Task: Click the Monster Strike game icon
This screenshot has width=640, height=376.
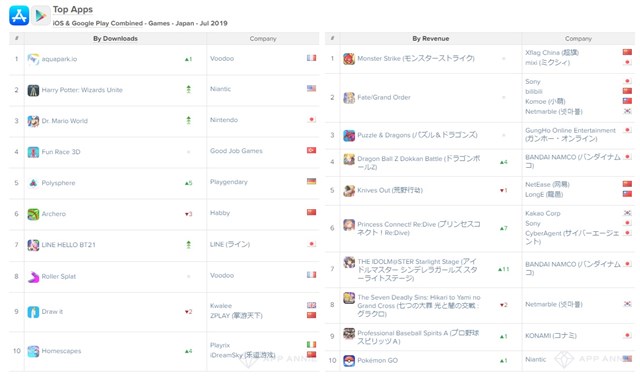Action: click(x=349, y=58)
